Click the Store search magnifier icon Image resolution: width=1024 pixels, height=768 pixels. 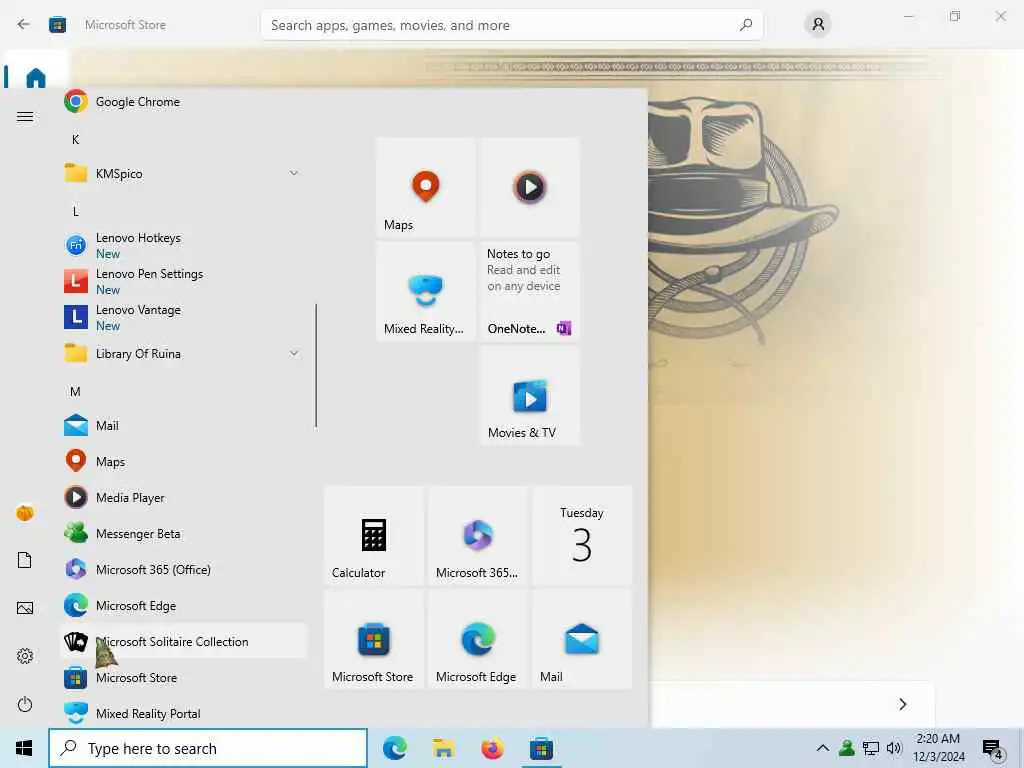click(x=746, y=25)
